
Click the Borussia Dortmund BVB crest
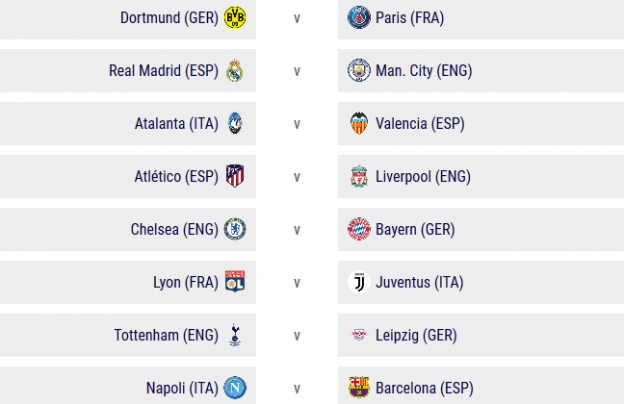tap(235, 18)
